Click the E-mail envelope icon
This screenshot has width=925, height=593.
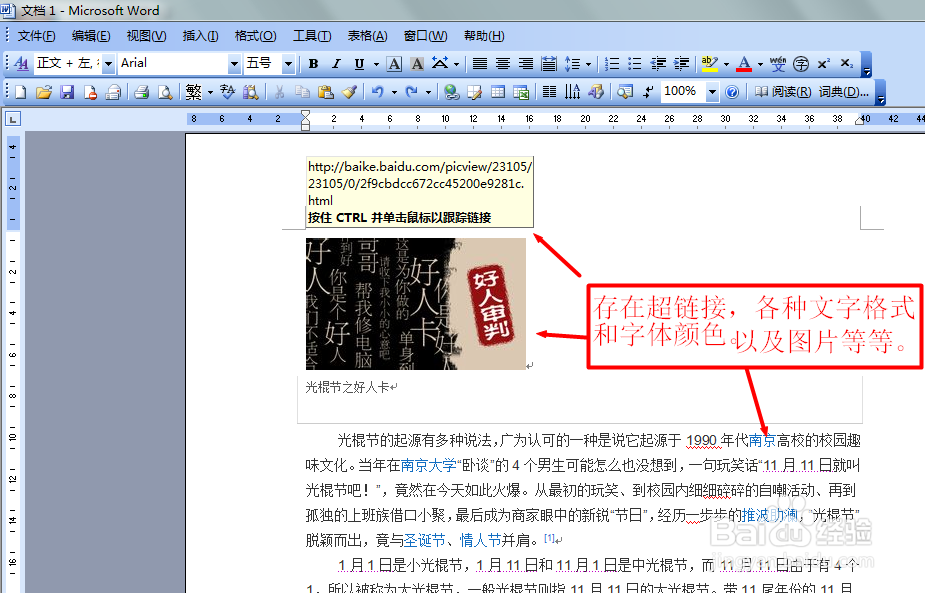click(x=113, y=92)
